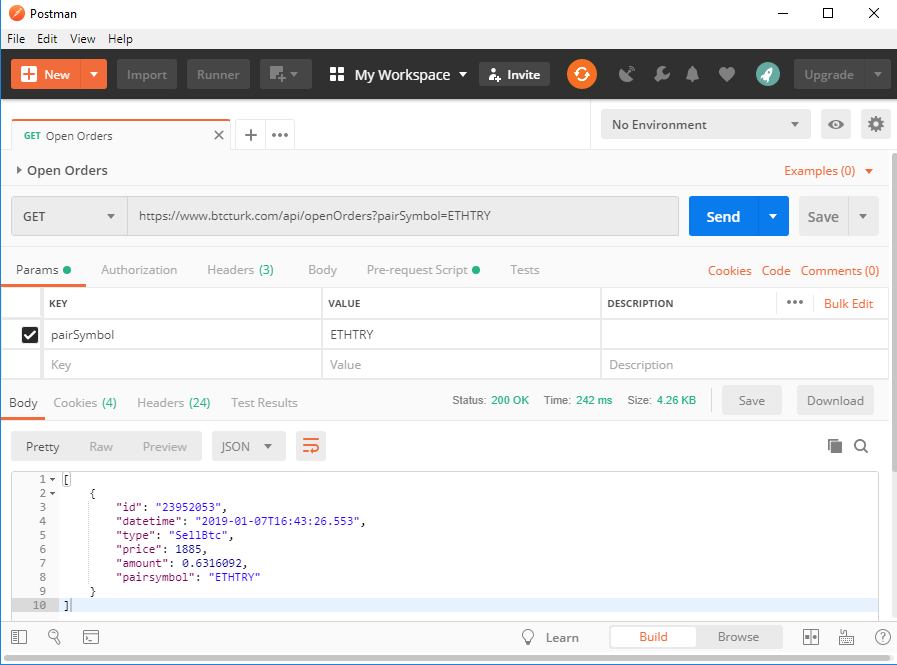
Task: Open the settings wrench icon
Action: coord(661,74)
